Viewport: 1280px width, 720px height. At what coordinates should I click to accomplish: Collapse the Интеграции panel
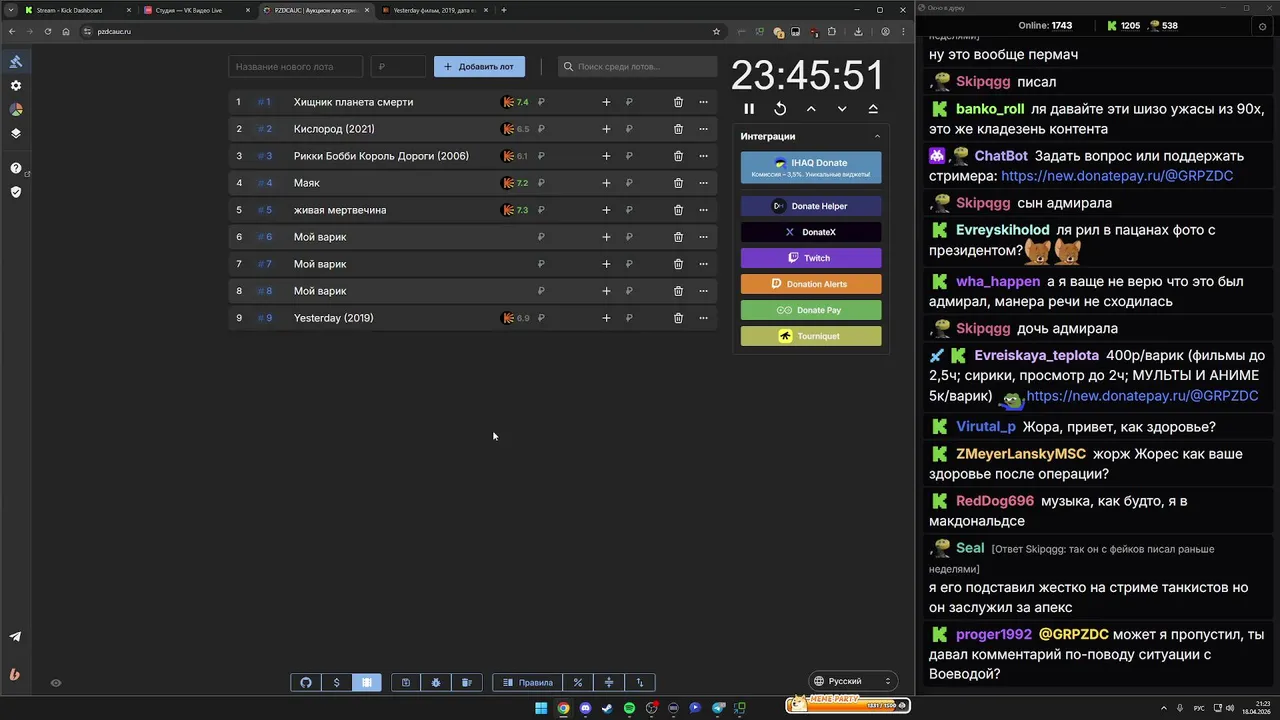coord(877,136)
